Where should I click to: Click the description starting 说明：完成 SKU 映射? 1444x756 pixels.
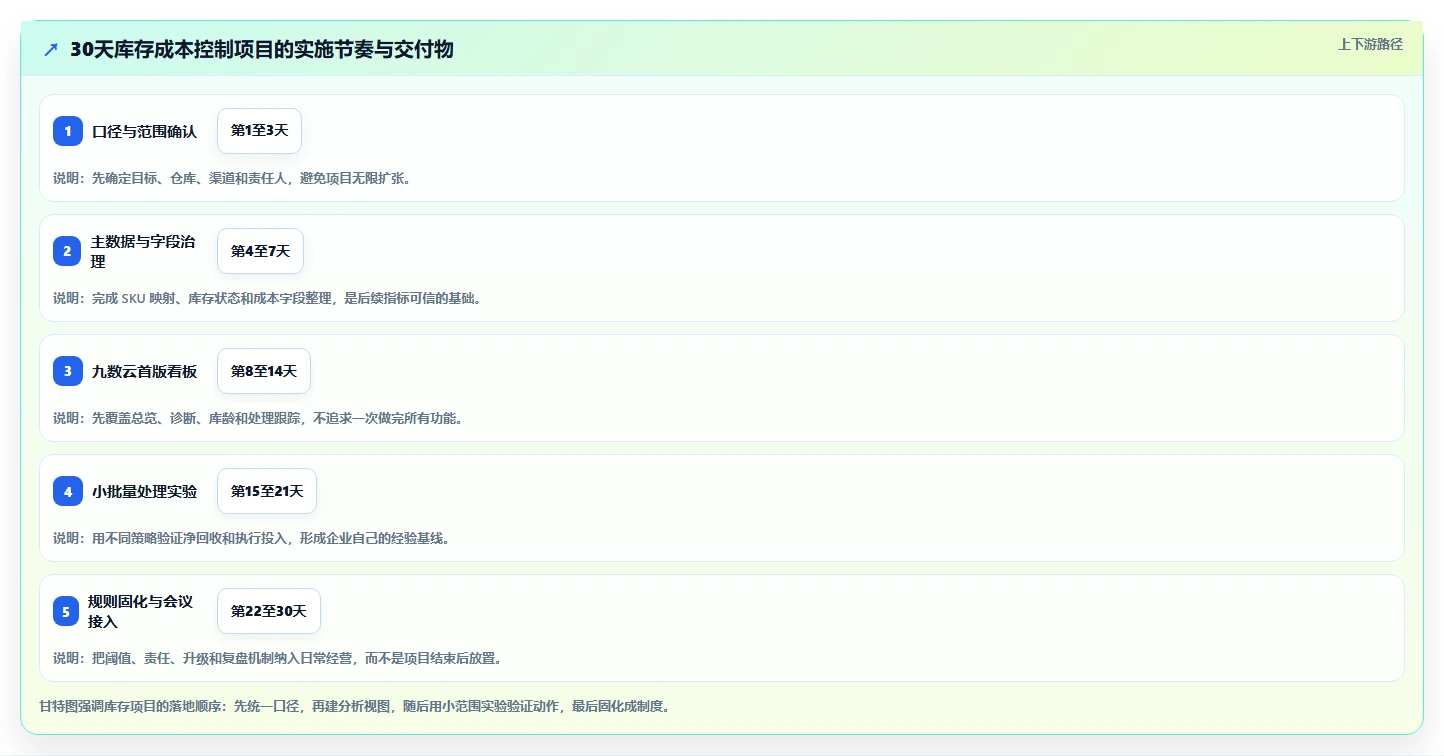[270, 298]
